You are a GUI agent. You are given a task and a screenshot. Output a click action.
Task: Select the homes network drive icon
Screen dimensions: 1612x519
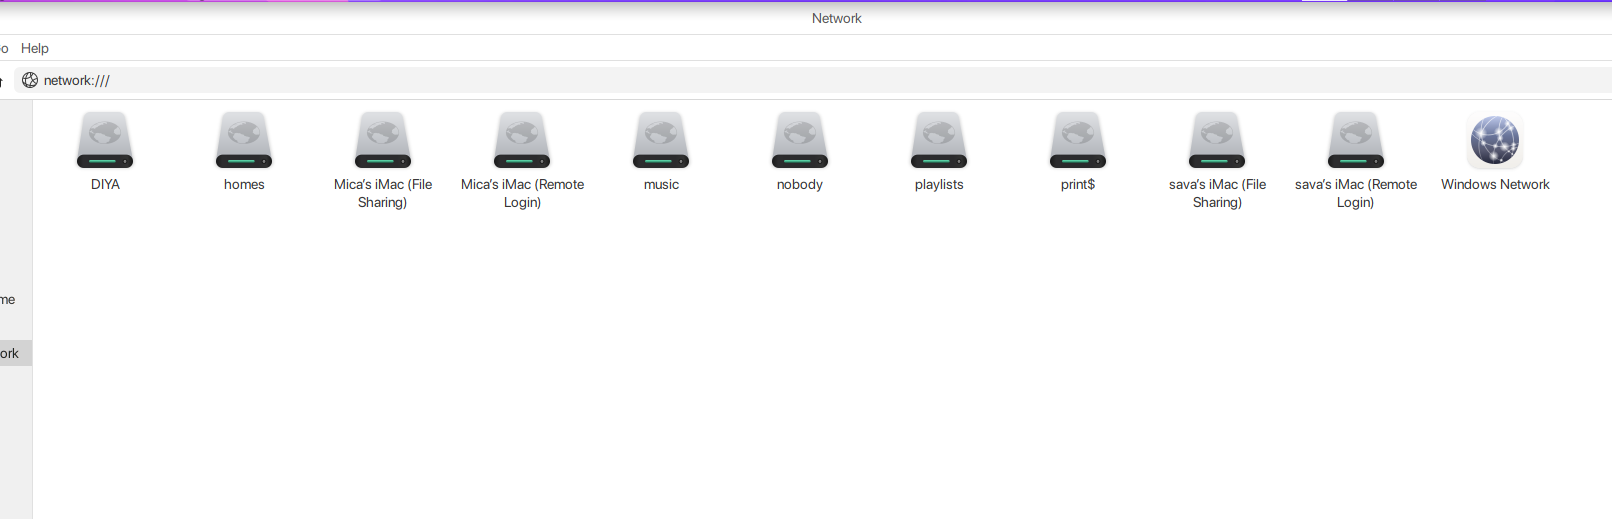[x=244, y=140]
